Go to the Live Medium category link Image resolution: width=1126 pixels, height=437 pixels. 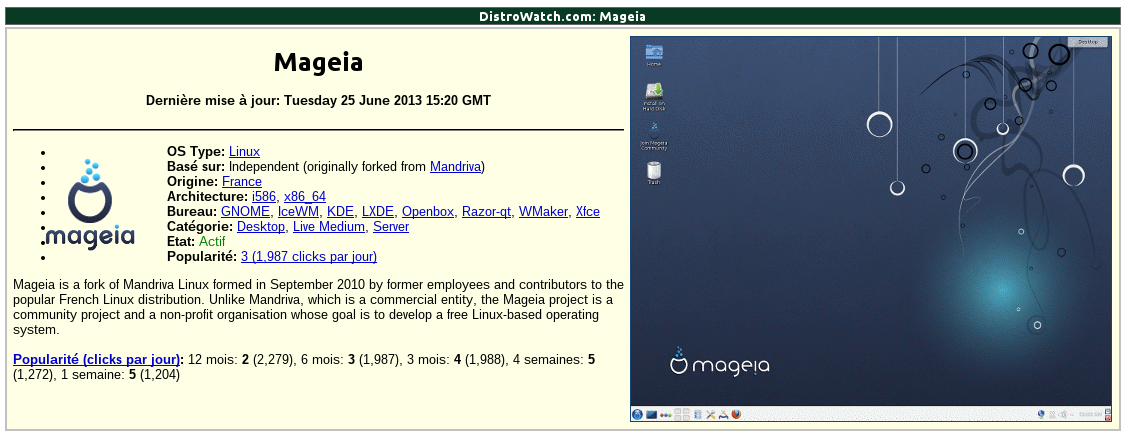click(x=329, y=227)
